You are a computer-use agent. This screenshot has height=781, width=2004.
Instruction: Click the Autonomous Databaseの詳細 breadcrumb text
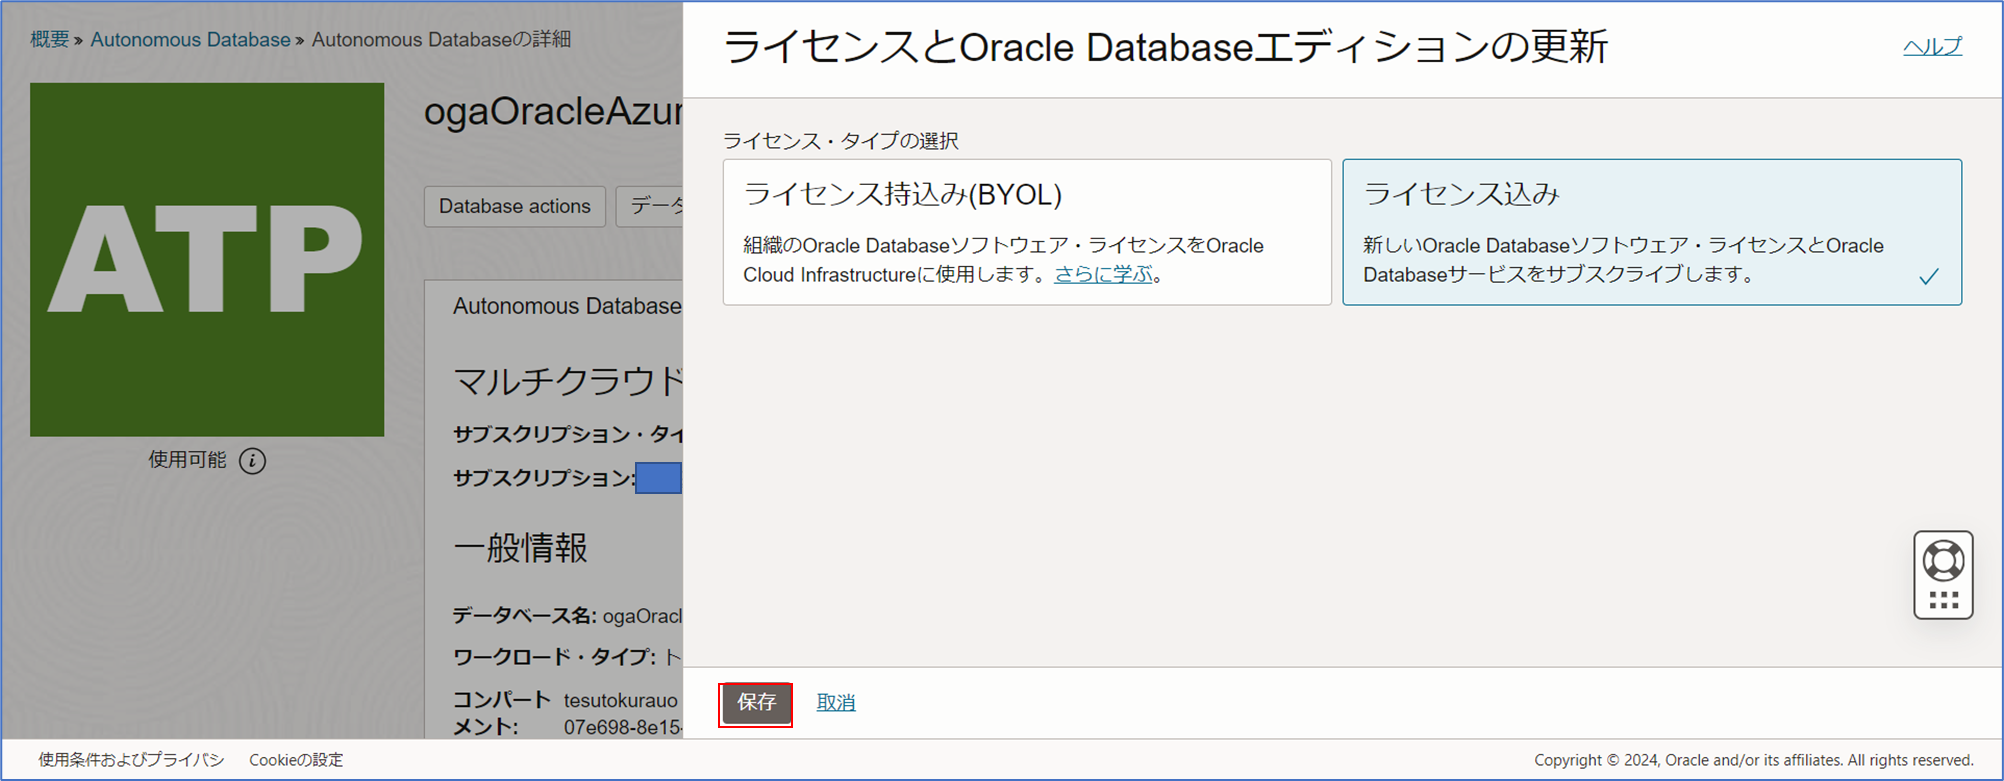[x=441, y=40]
